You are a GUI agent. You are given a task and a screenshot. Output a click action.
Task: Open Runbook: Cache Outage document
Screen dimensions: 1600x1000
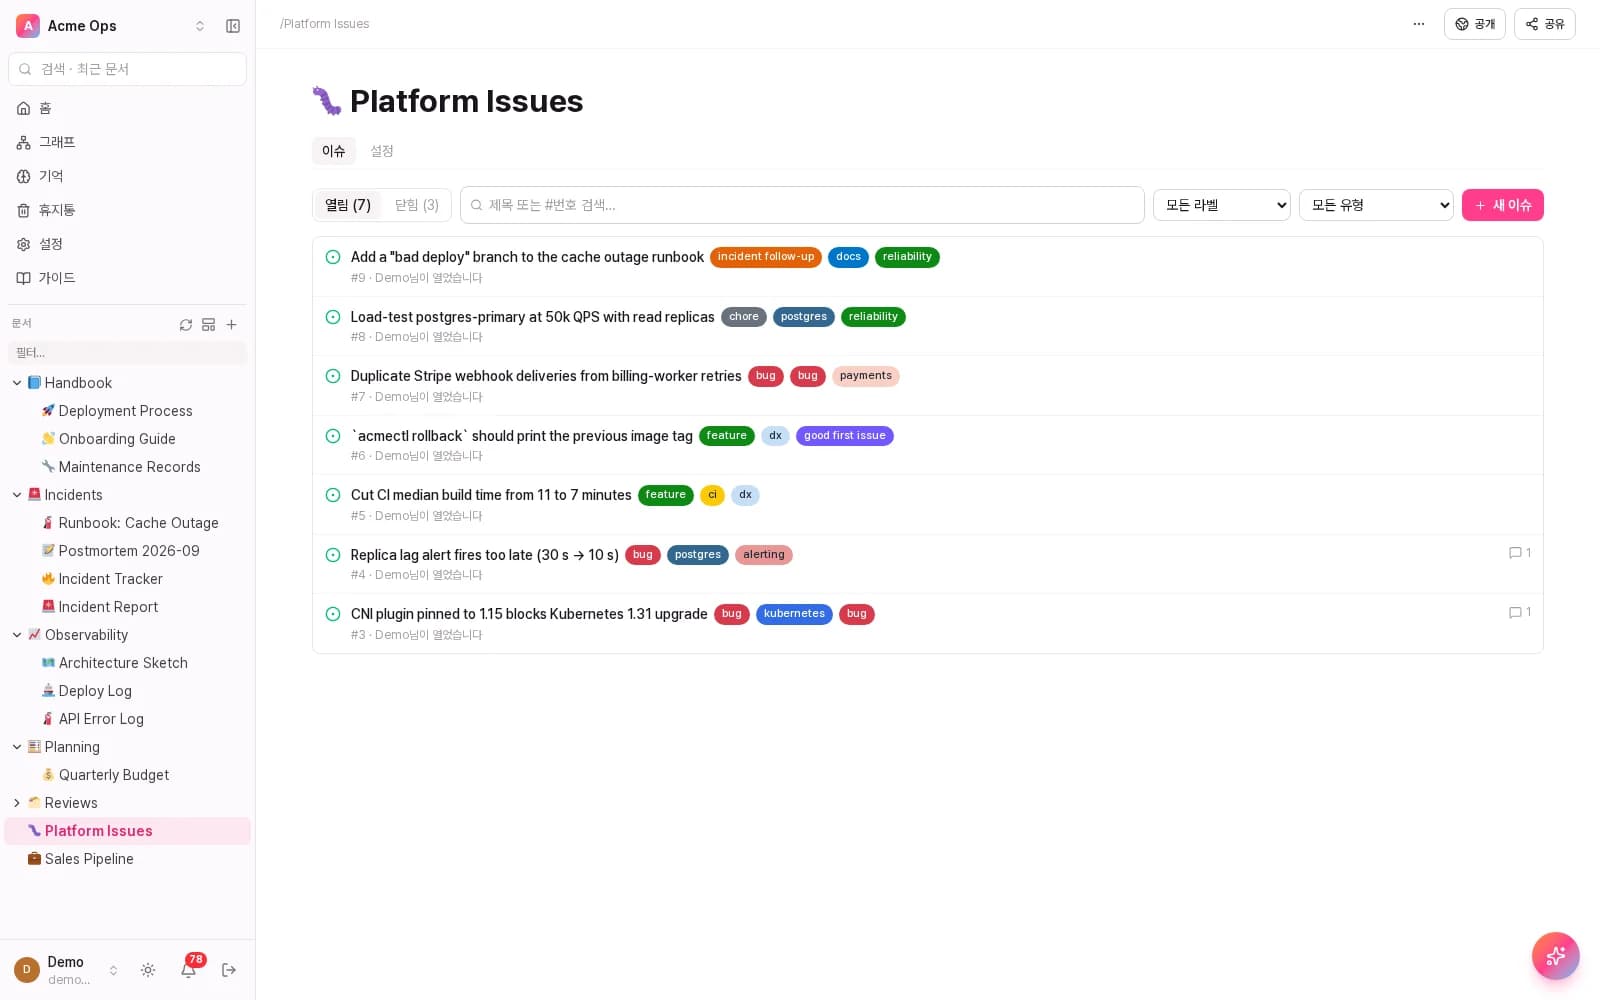coord(138,523)
